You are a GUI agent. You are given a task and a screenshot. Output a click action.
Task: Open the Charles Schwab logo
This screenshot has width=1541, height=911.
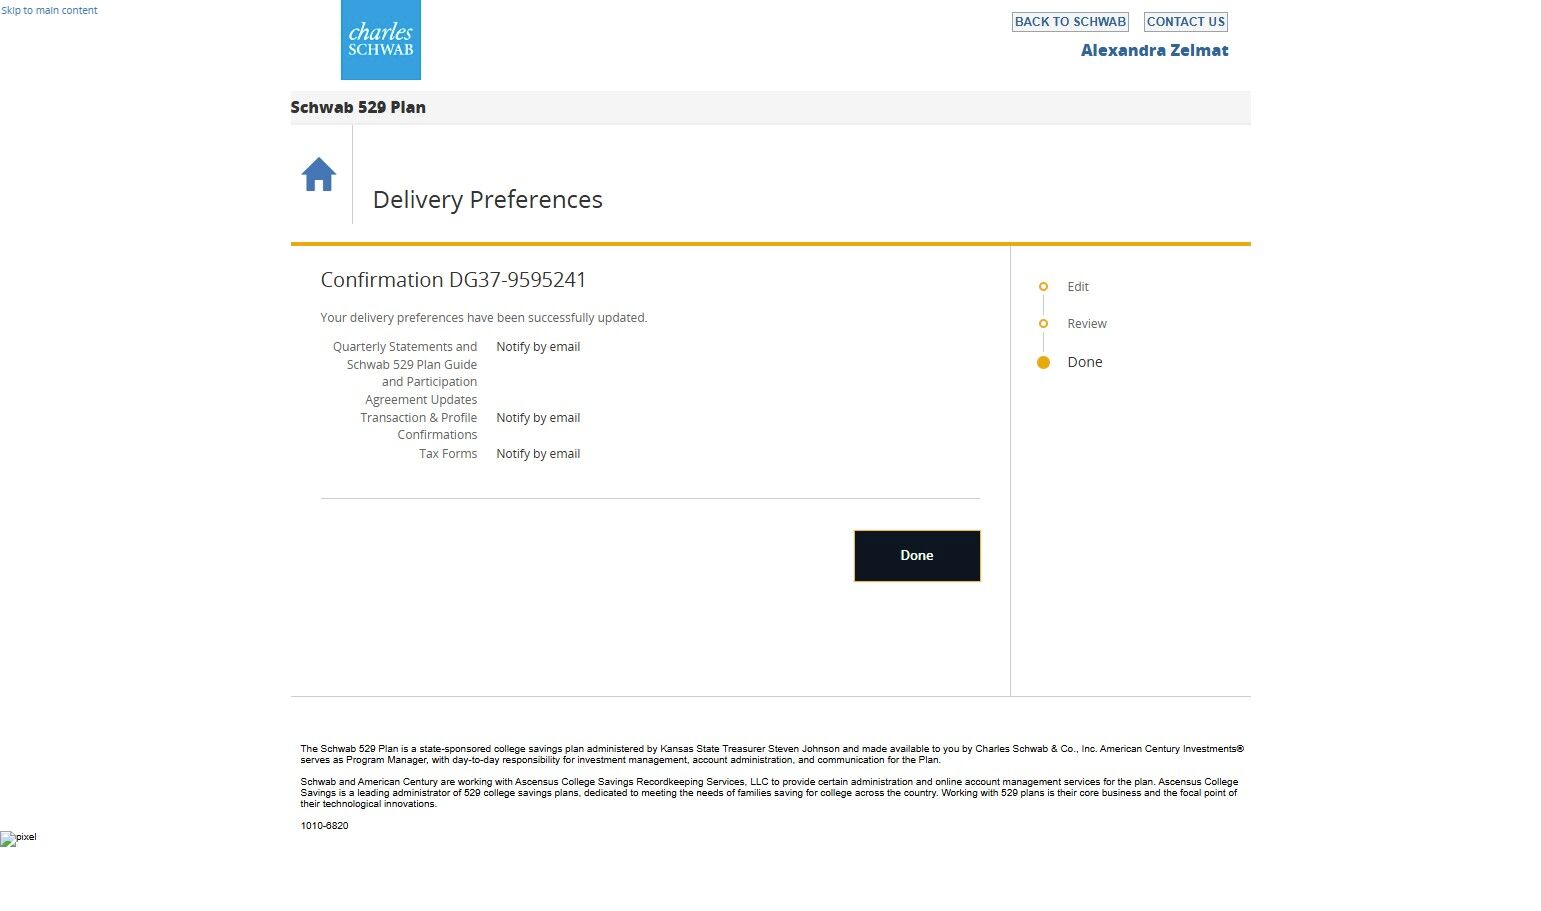[381, 40]
